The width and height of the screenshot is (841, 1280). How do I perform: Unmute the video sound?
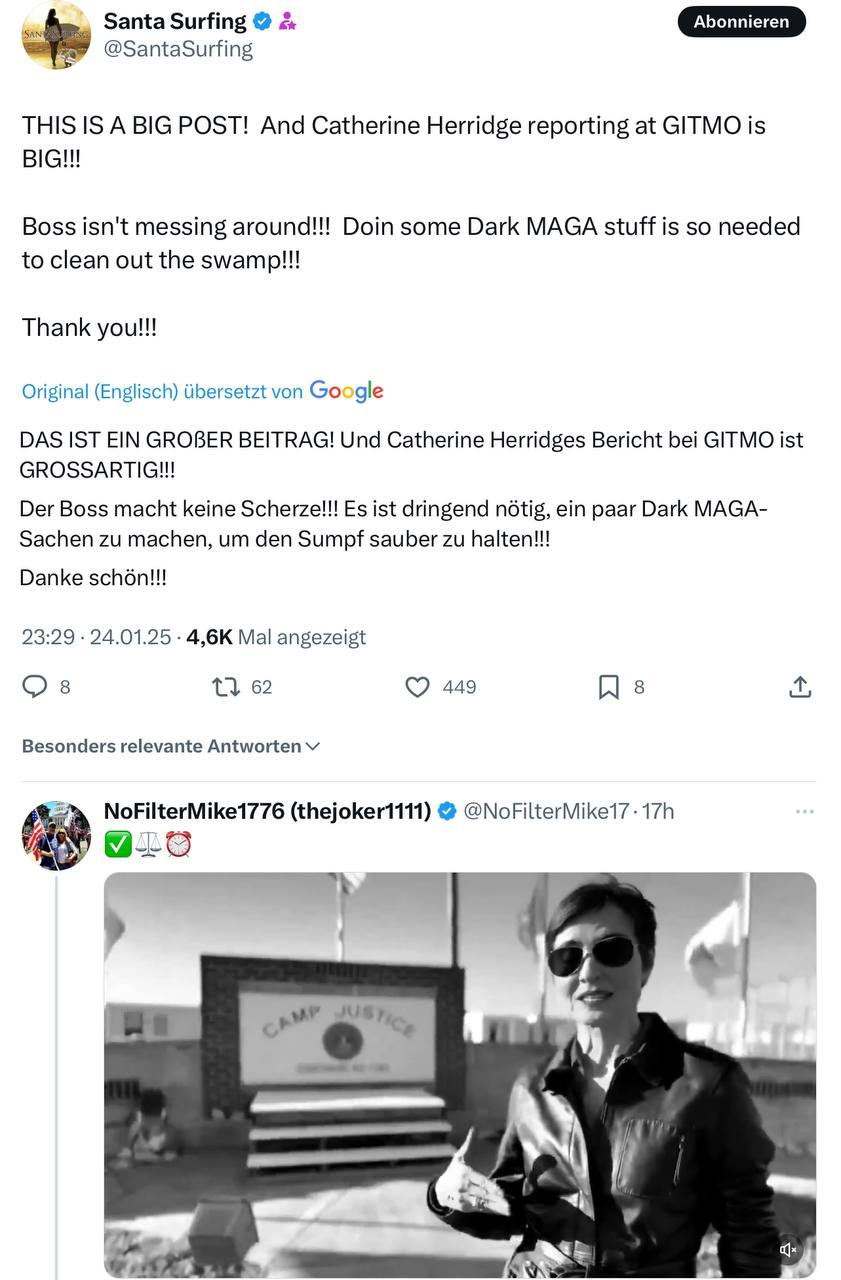click(788, 1249)
